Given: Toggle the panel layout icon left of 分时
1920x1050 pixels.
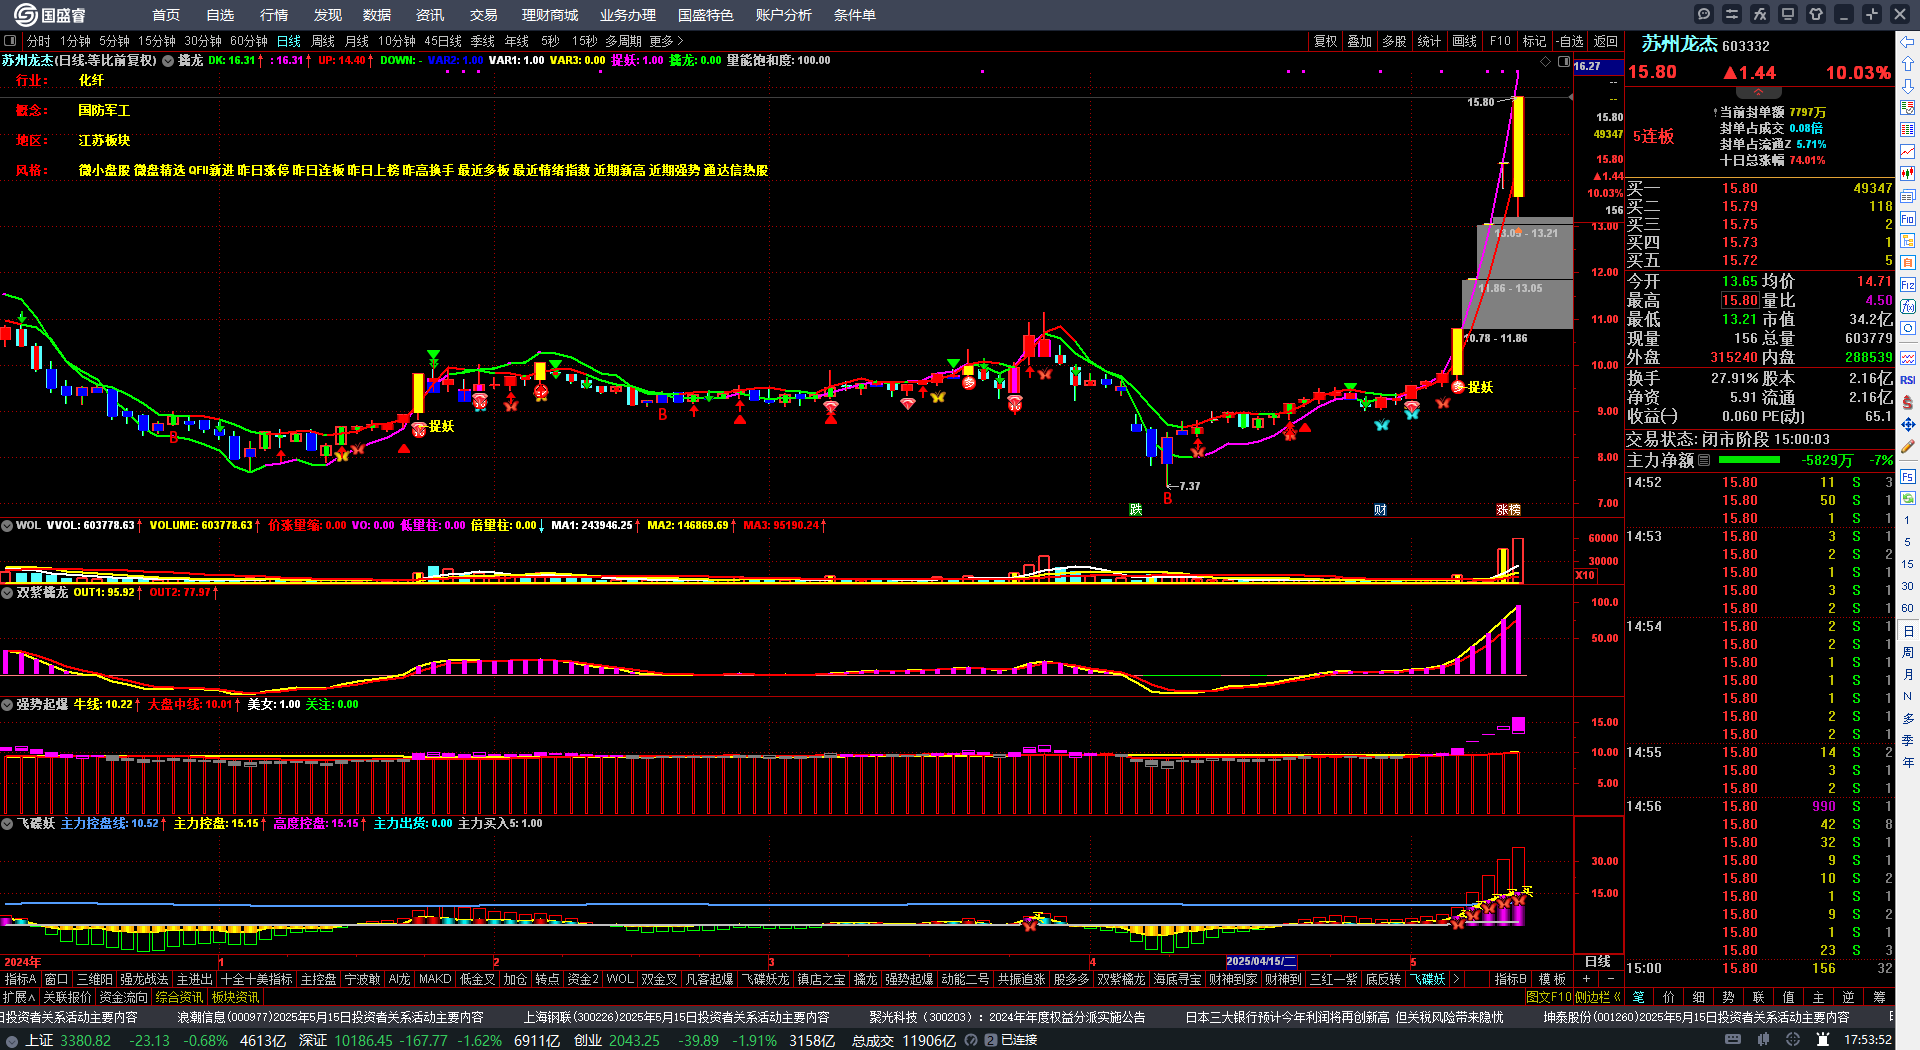Looking at the screenshot, I should 10,41.
